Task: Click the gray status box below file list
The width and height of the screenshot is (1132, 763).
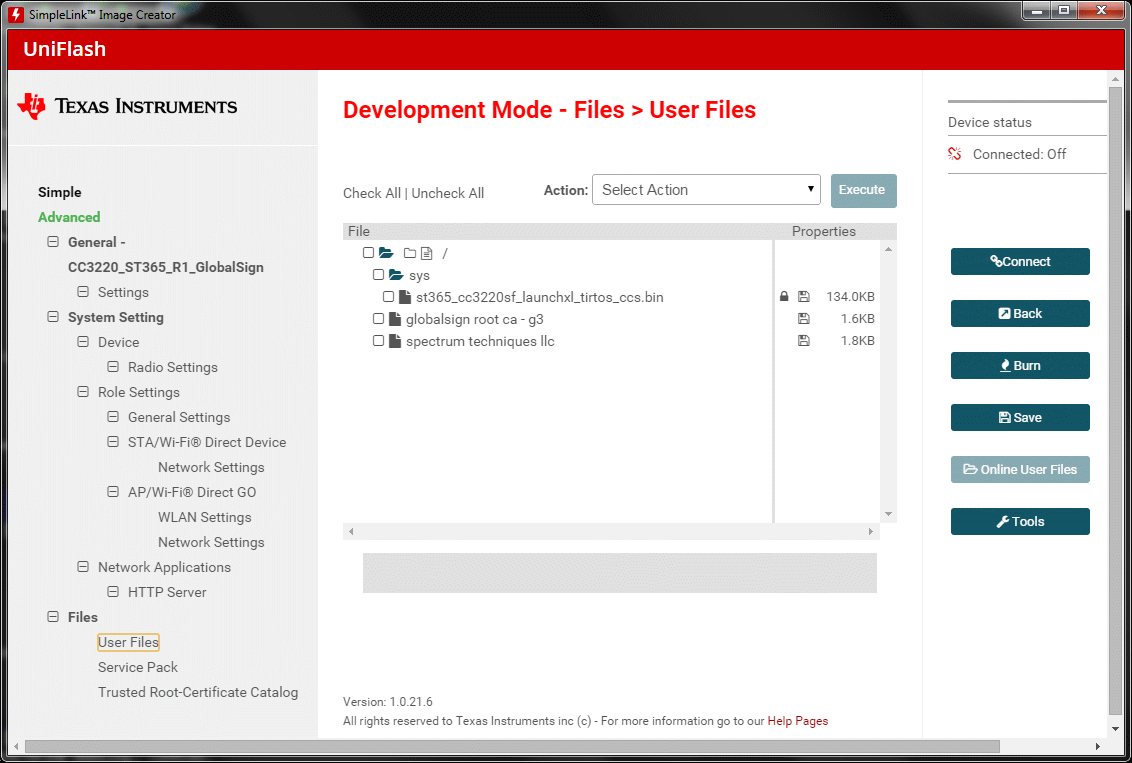Action: (x=619, y=573)
